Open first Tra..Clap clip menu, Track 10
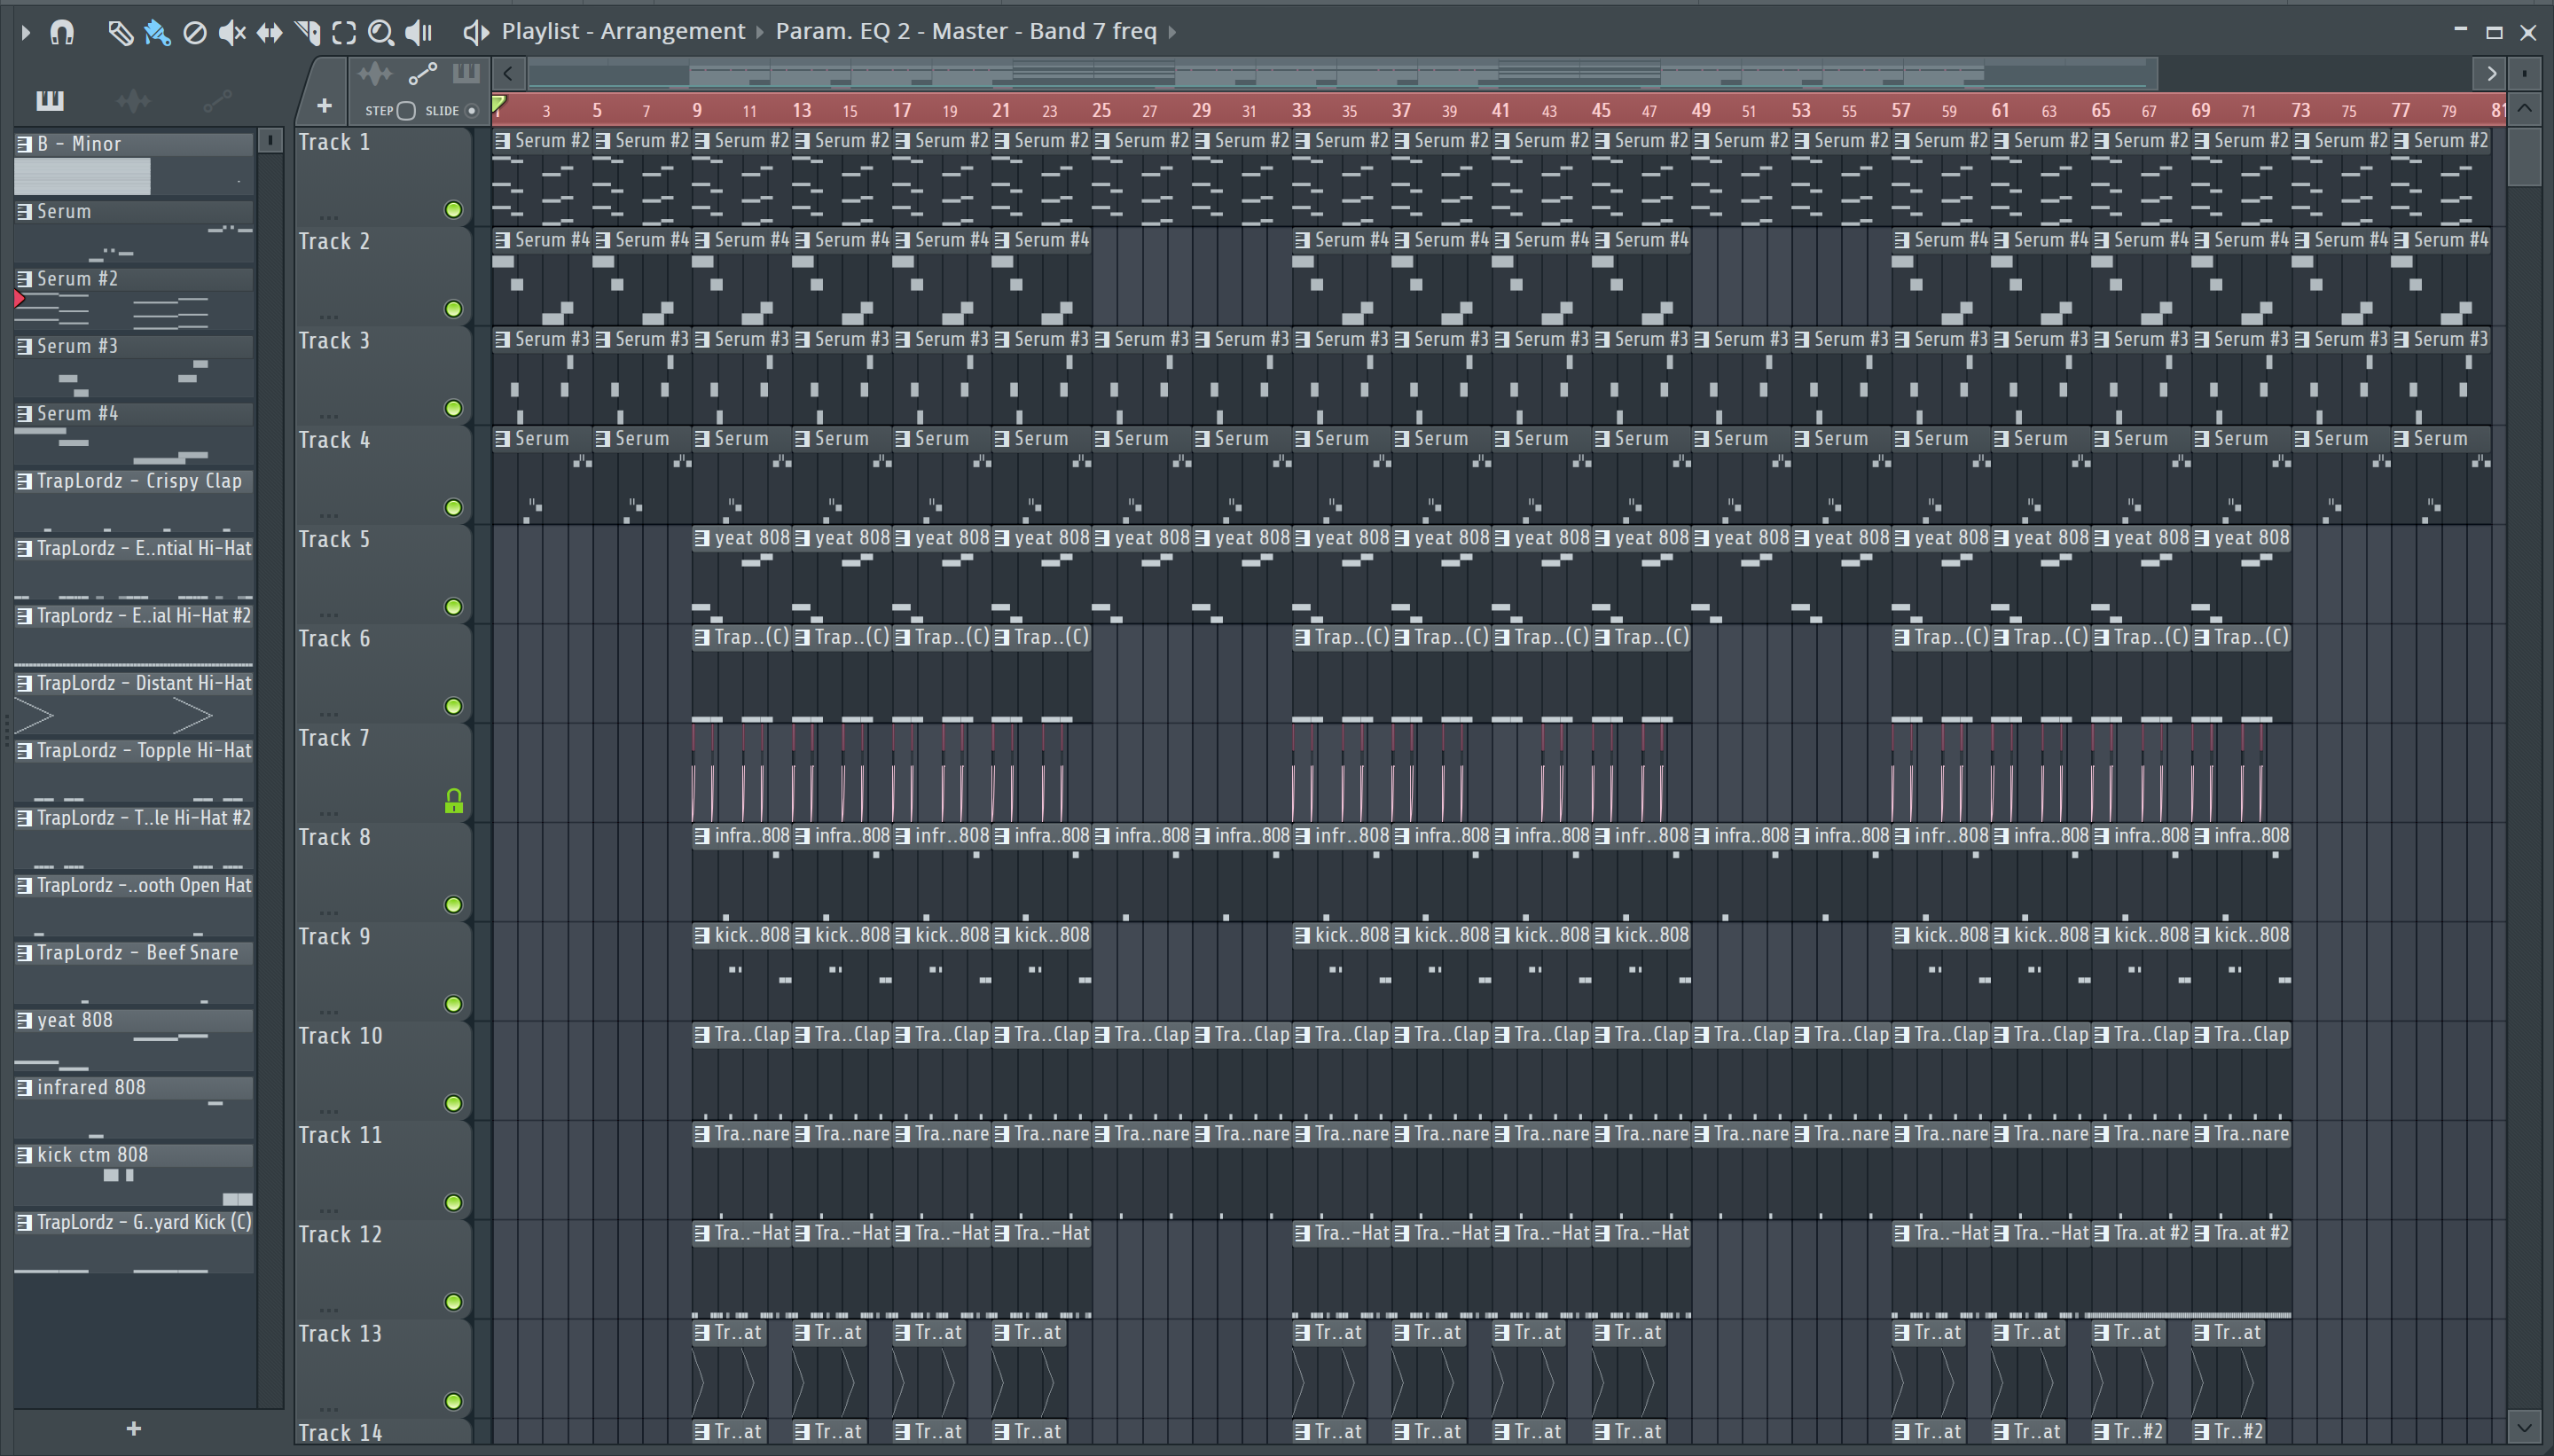This screenshot has width=2554, height=1456. [702, 1034]
